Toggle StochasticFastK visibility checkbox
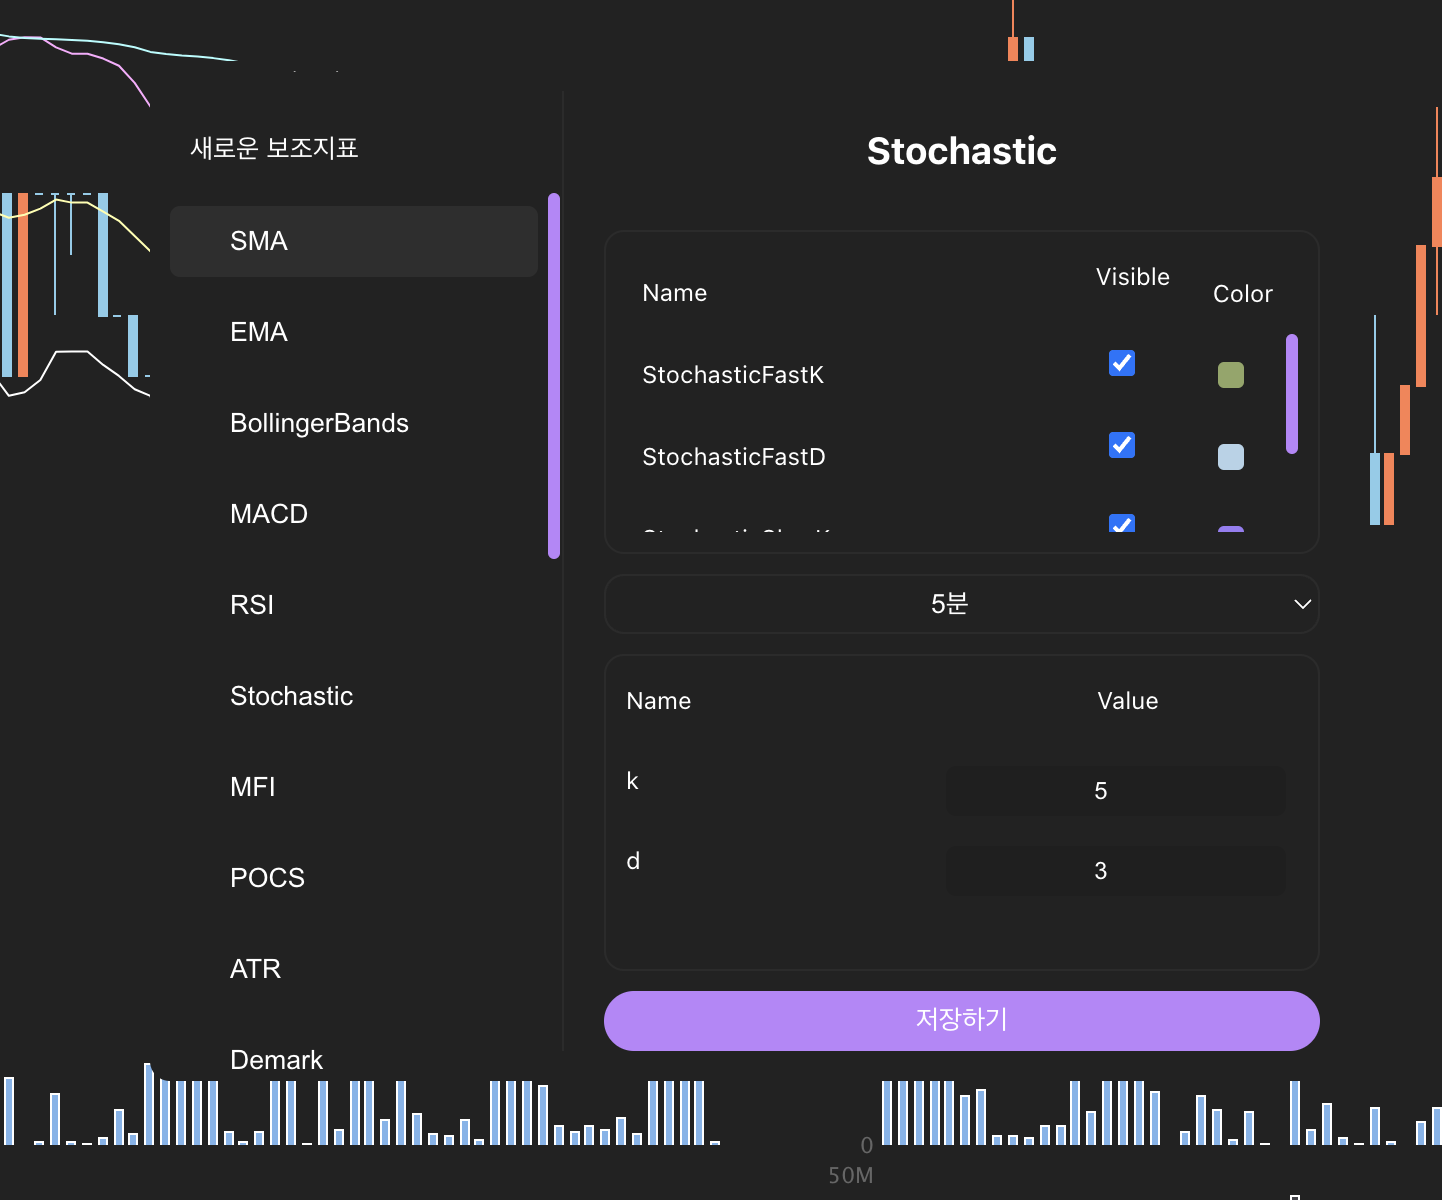1442x1200 pixels. pyautogui.click(x=1122, y=363)
